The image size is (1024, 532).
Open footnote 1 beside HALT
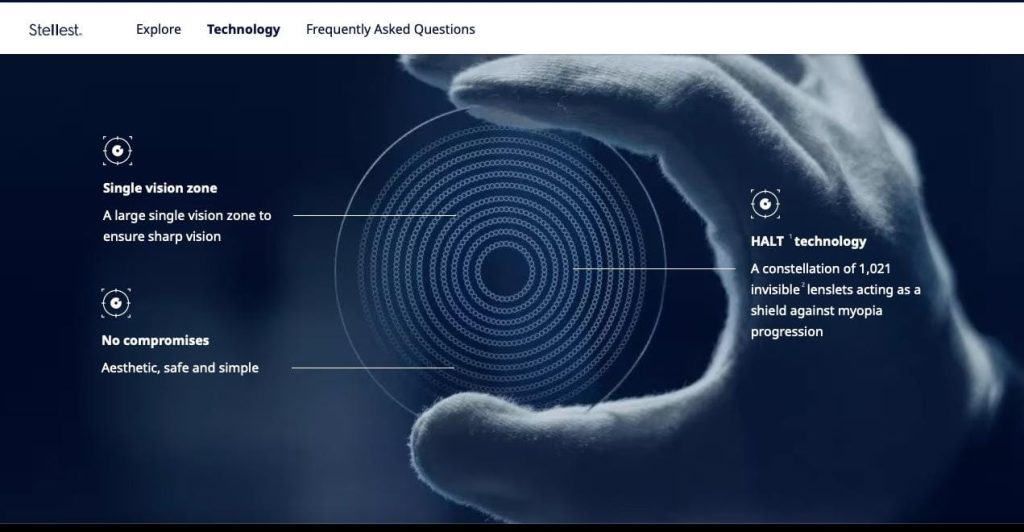[790, 236]
